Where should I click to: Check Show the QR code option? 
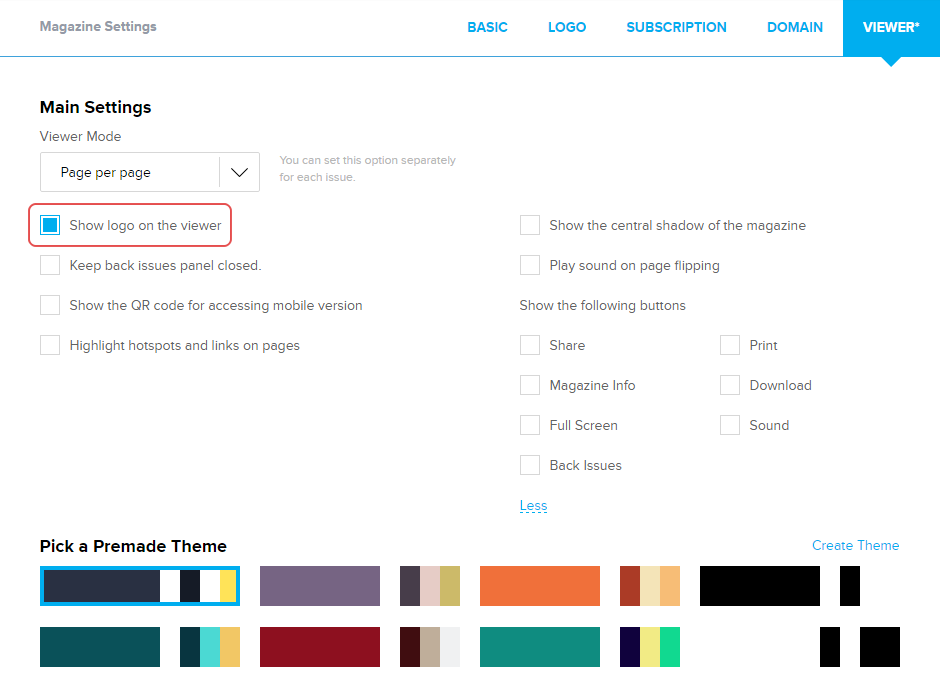[x=50, y=305]
